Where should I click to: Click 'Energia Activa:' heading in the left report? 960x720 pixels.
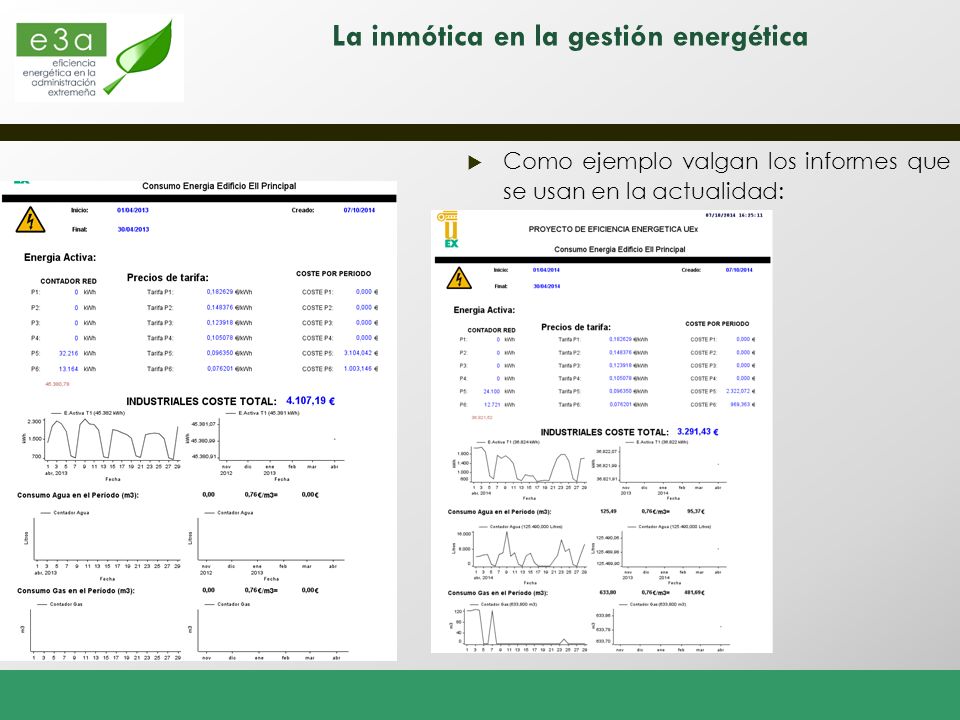(x=60, y=258)
